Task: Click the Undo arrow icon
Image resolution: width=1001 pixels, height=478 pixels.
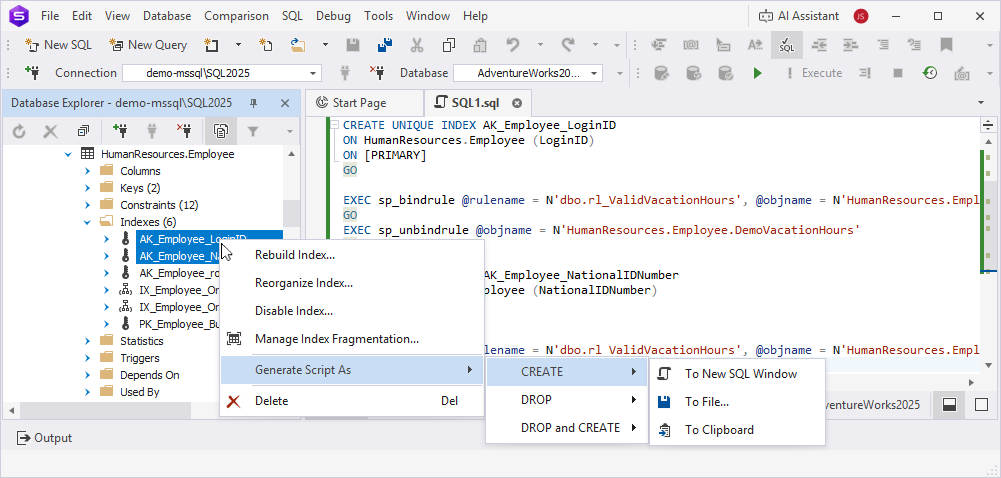Action: coord(512,45)
